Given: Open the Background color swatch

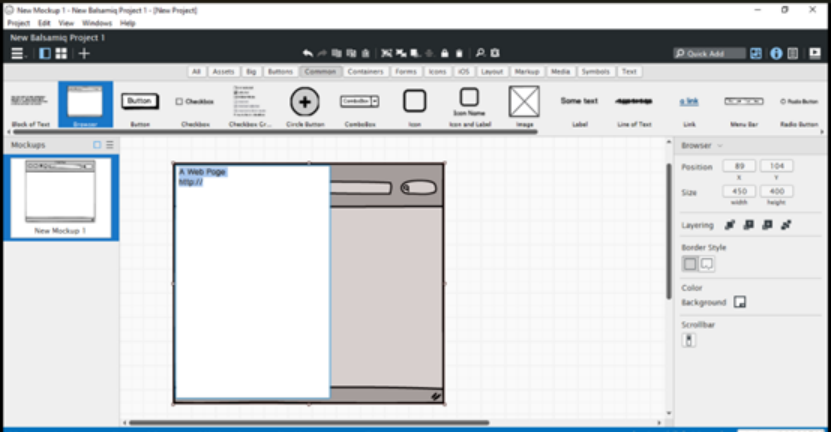Looking at the screenshot, I should point(739,302).
